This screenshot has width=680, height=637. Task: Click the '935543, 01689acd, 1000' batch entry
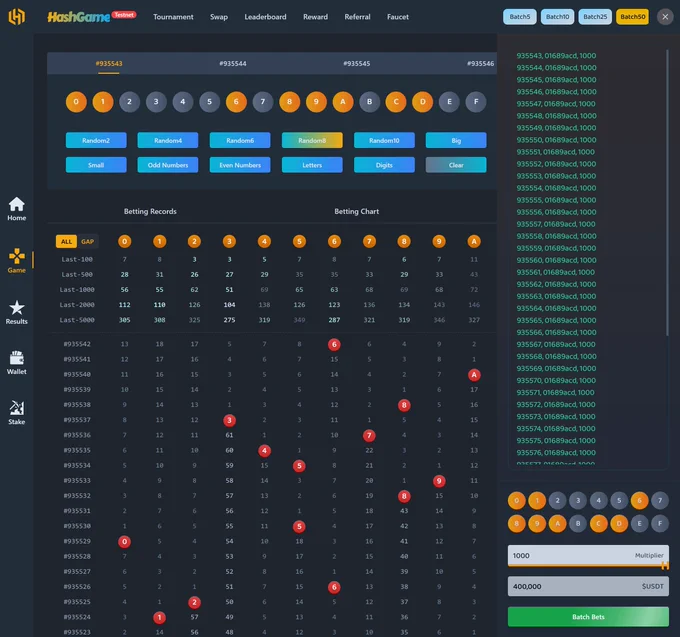556,56
